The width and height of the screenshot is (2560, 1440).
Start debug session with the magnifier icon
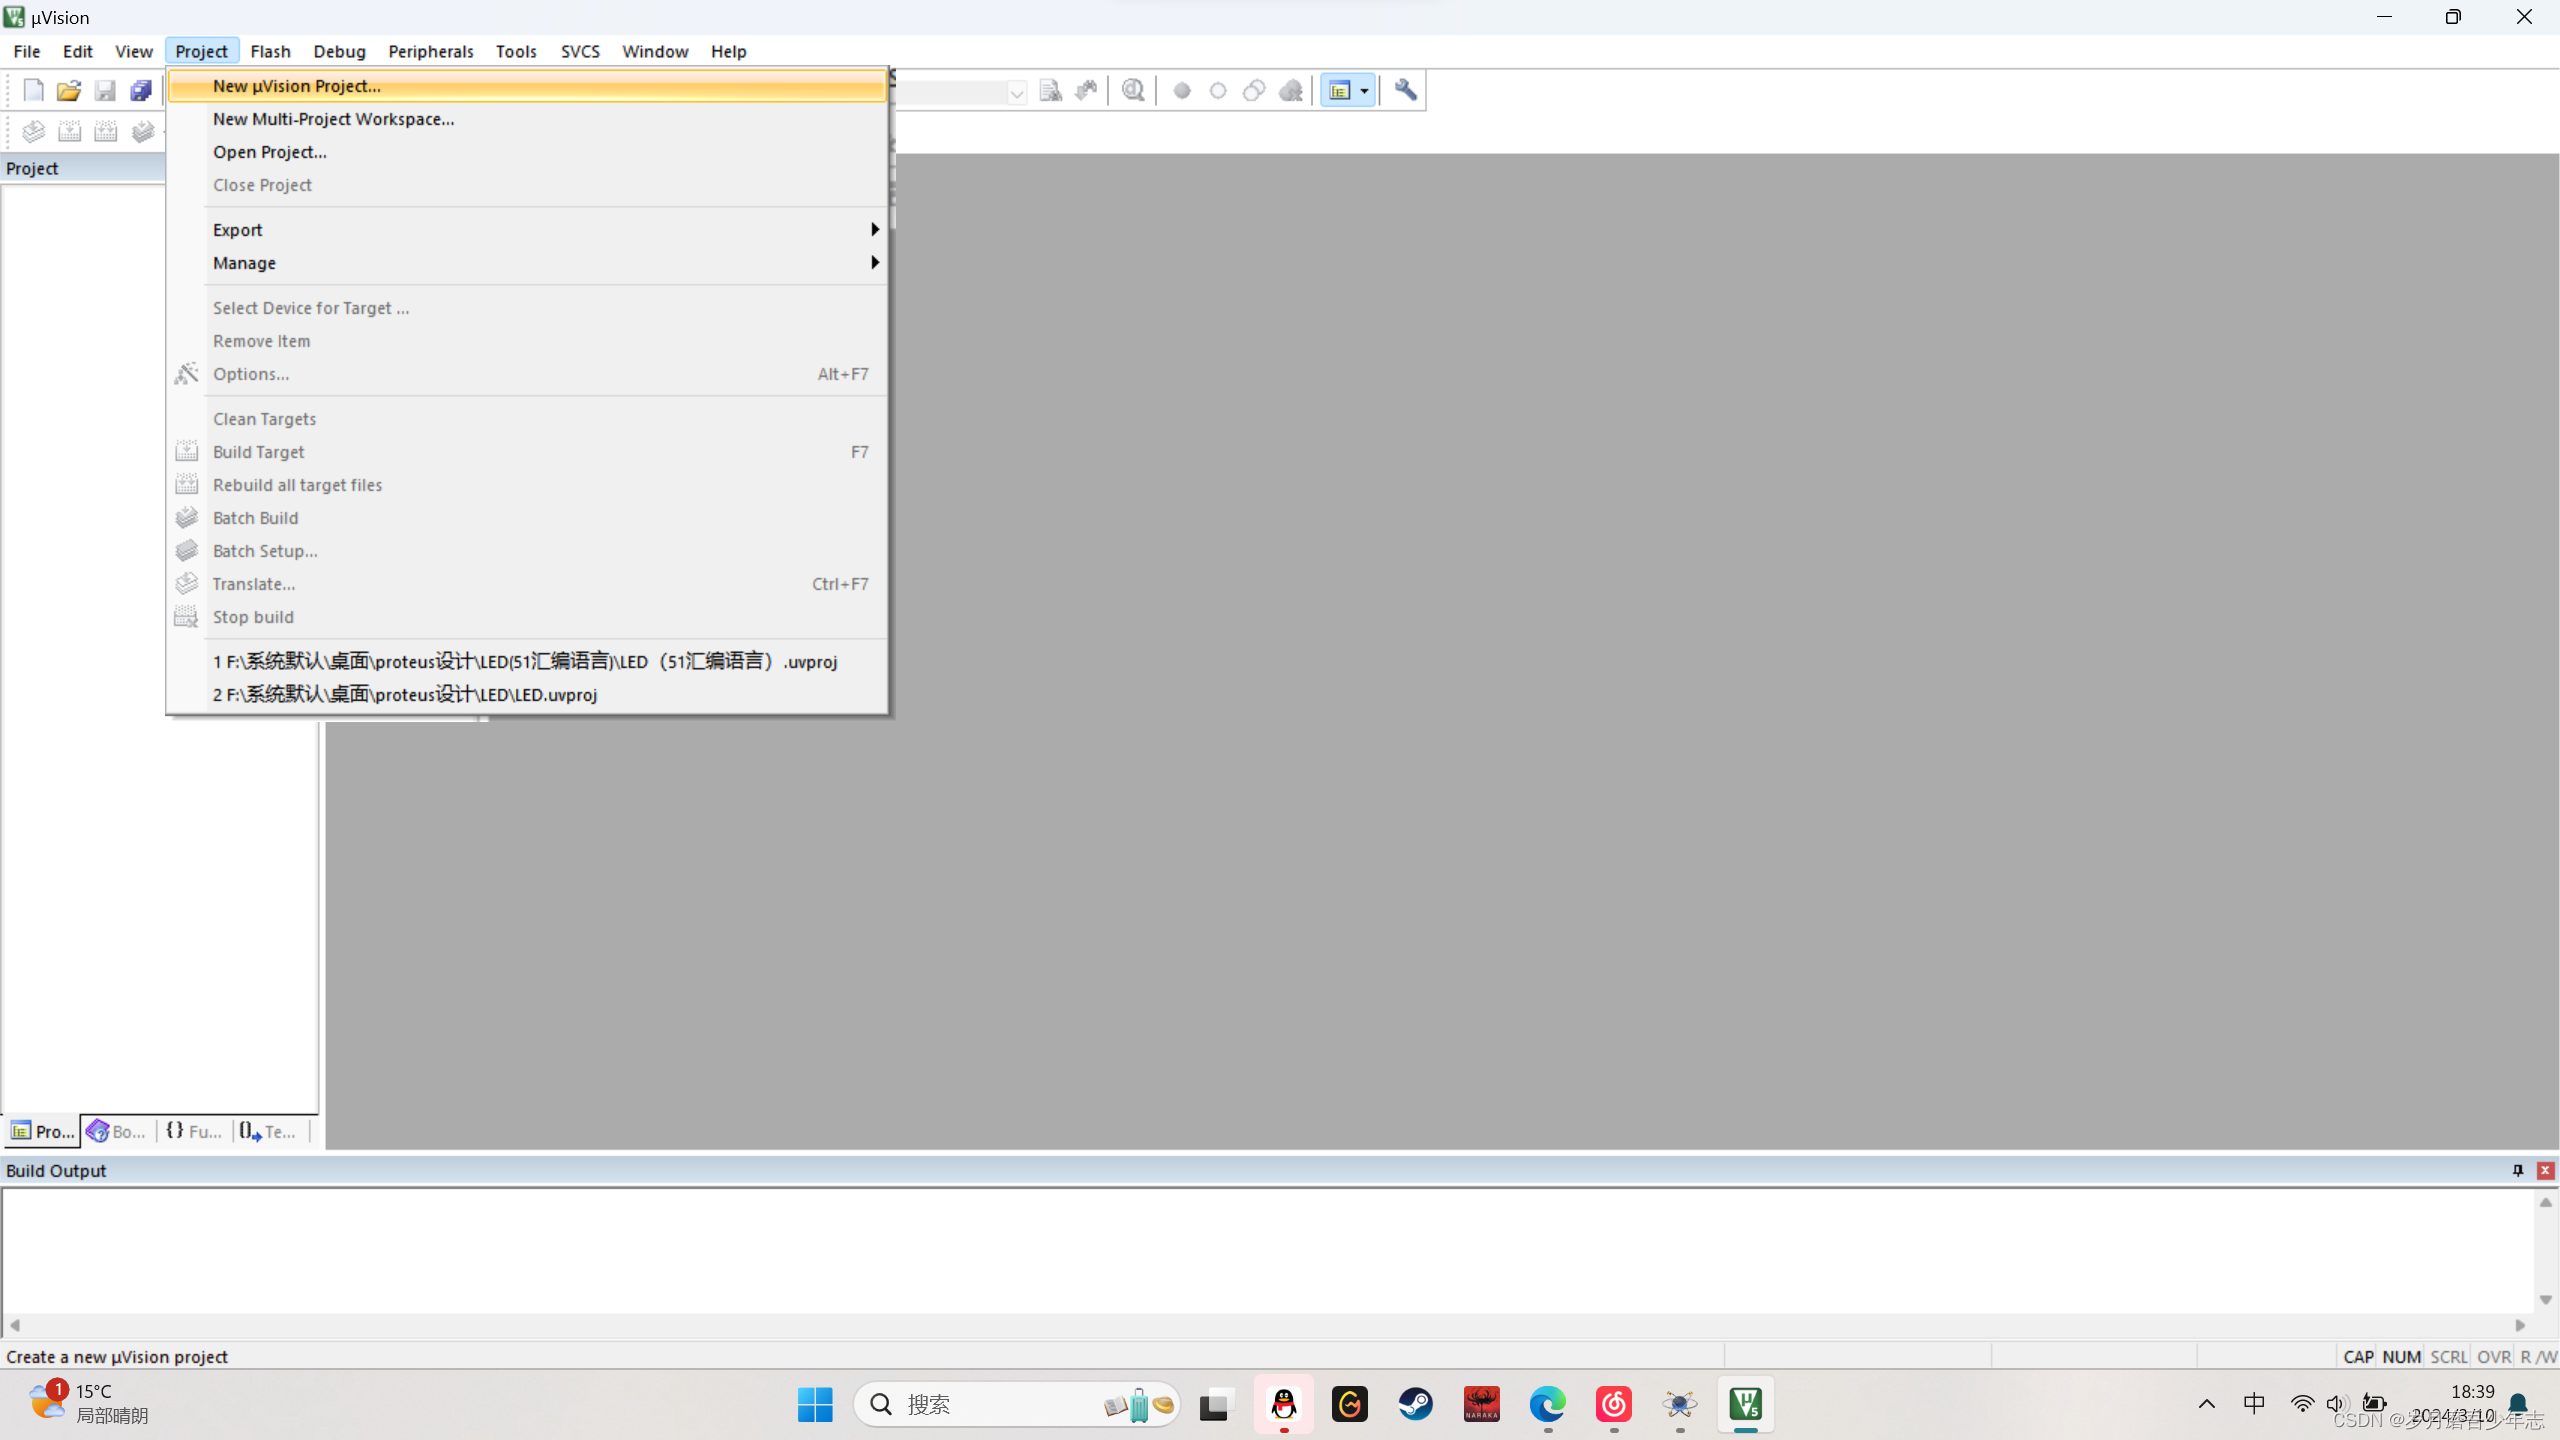[1133, 91]
